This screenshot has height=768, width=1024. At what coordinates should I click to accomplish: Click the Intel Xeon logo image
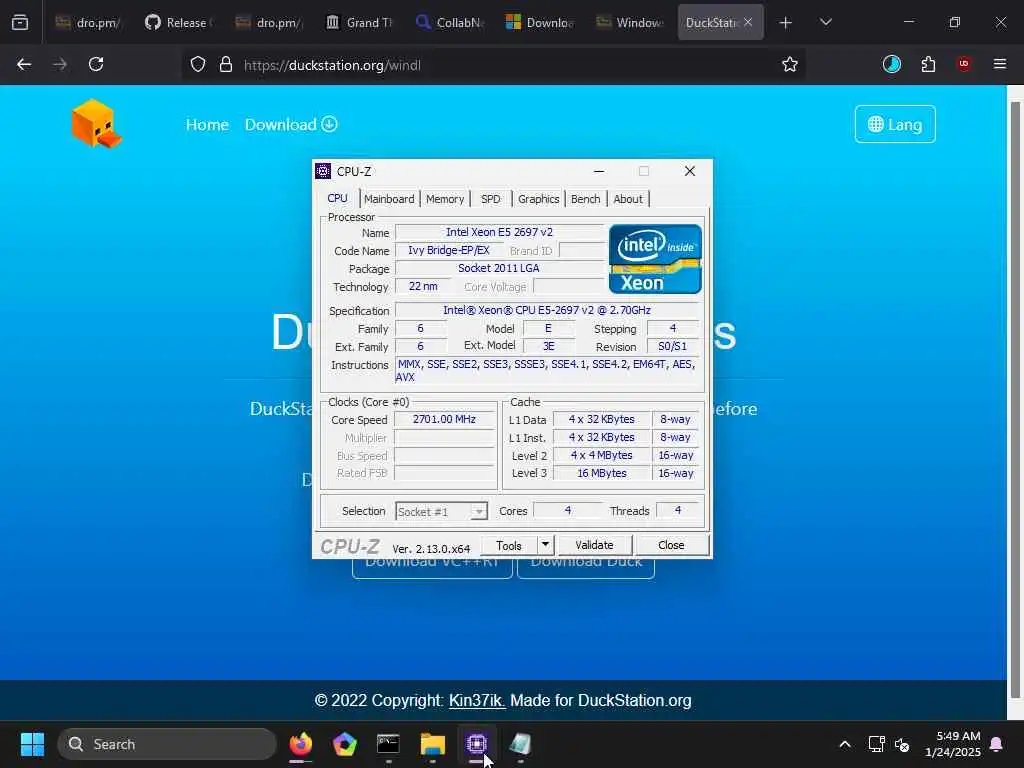(x=655, y=259)
